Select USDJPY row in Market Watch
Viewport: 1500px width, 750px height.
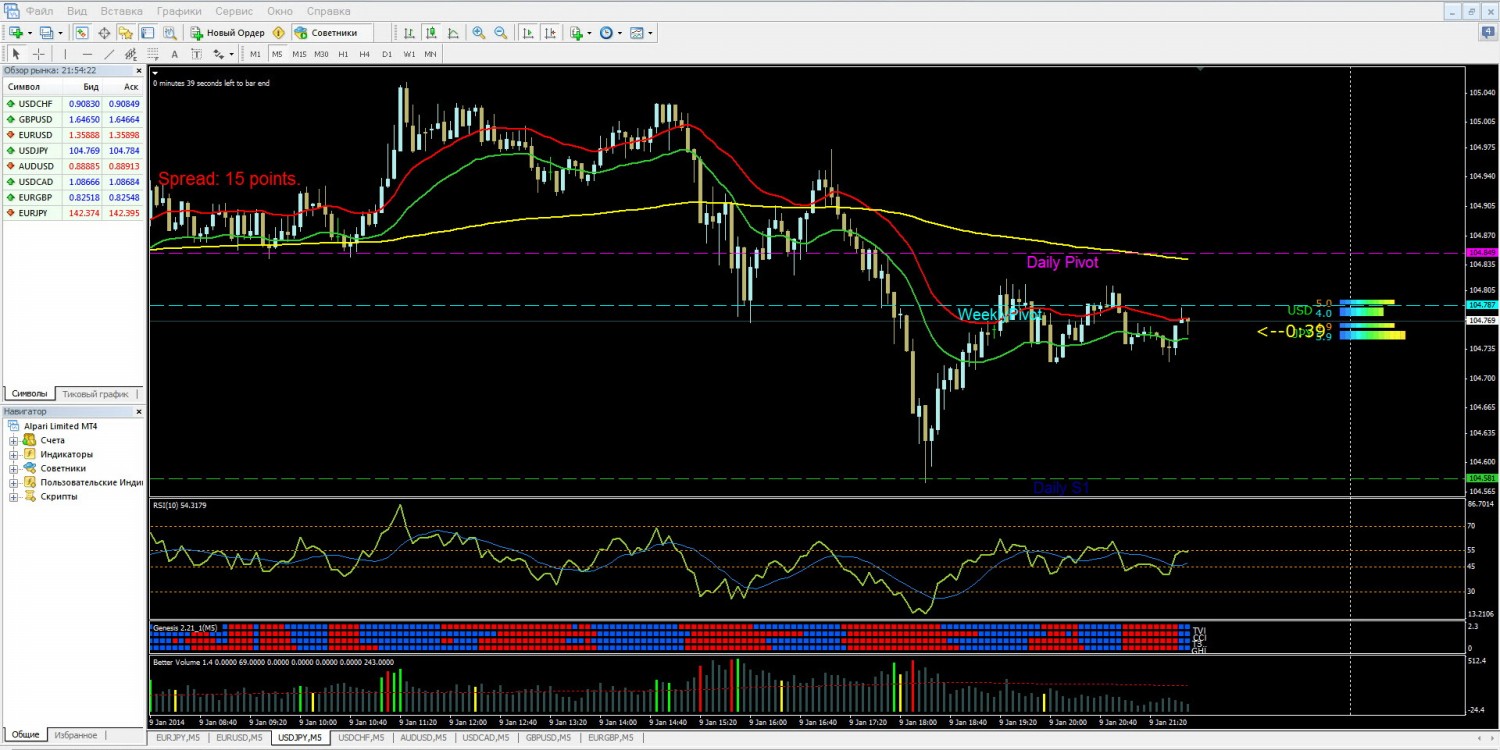(x=73, y=150)
